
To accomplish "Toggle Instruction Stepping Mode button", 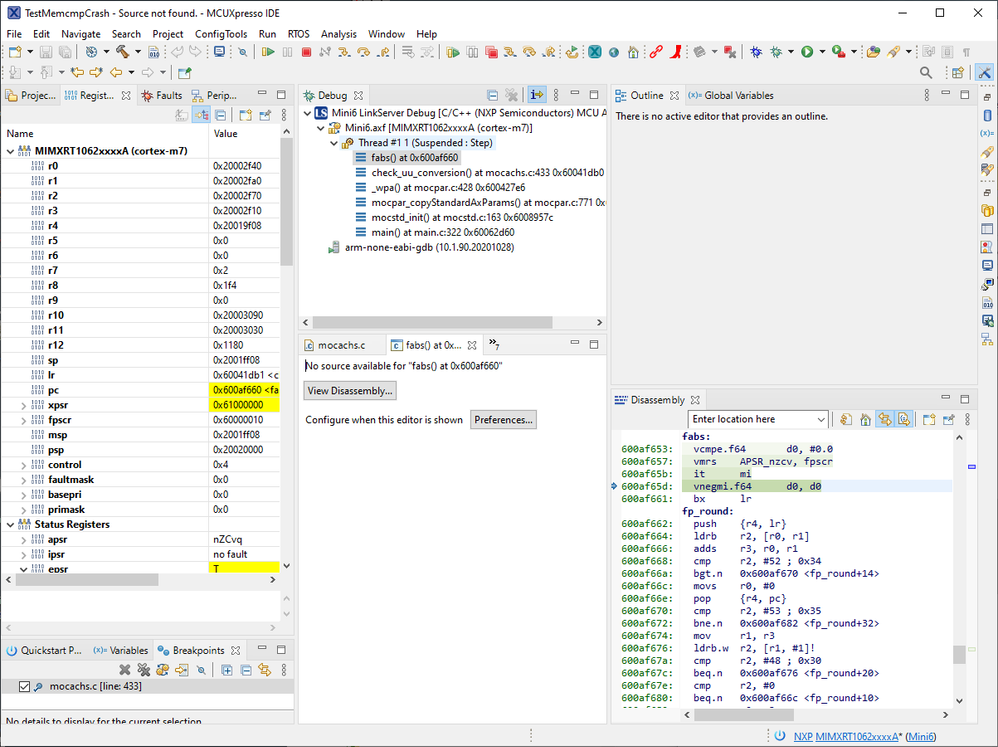I will click(537, 95).
